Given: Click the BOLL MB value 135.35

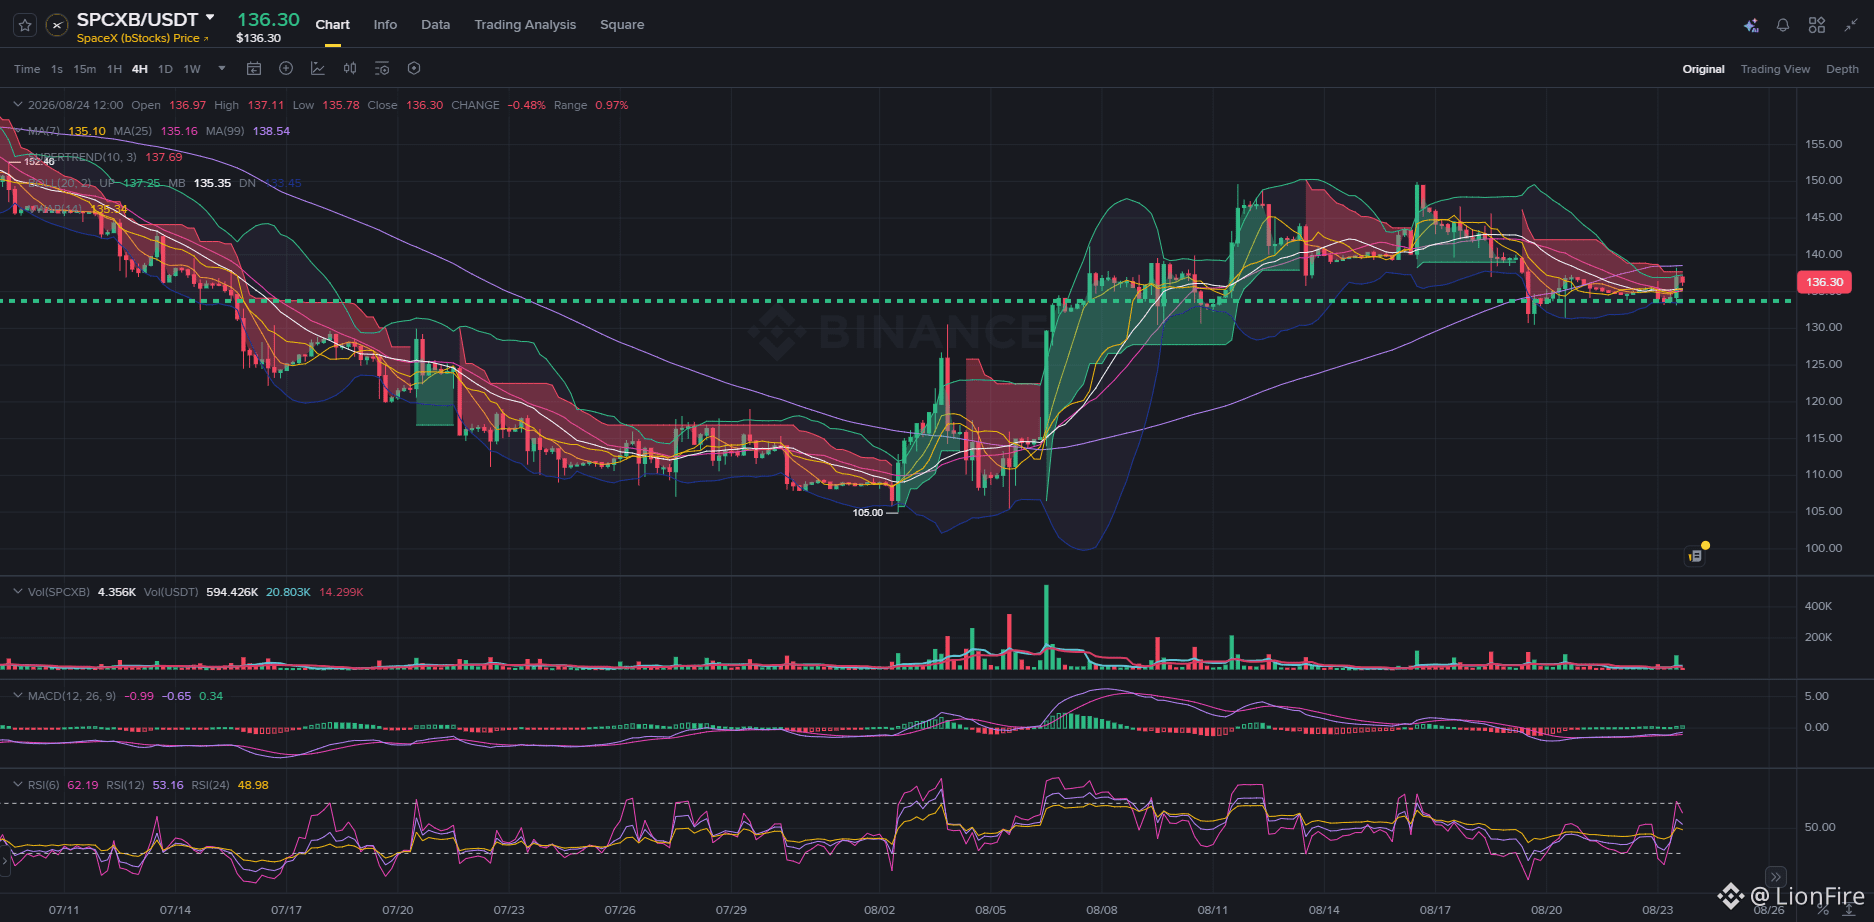Looking at the screenshot, I should click(212, 183).
